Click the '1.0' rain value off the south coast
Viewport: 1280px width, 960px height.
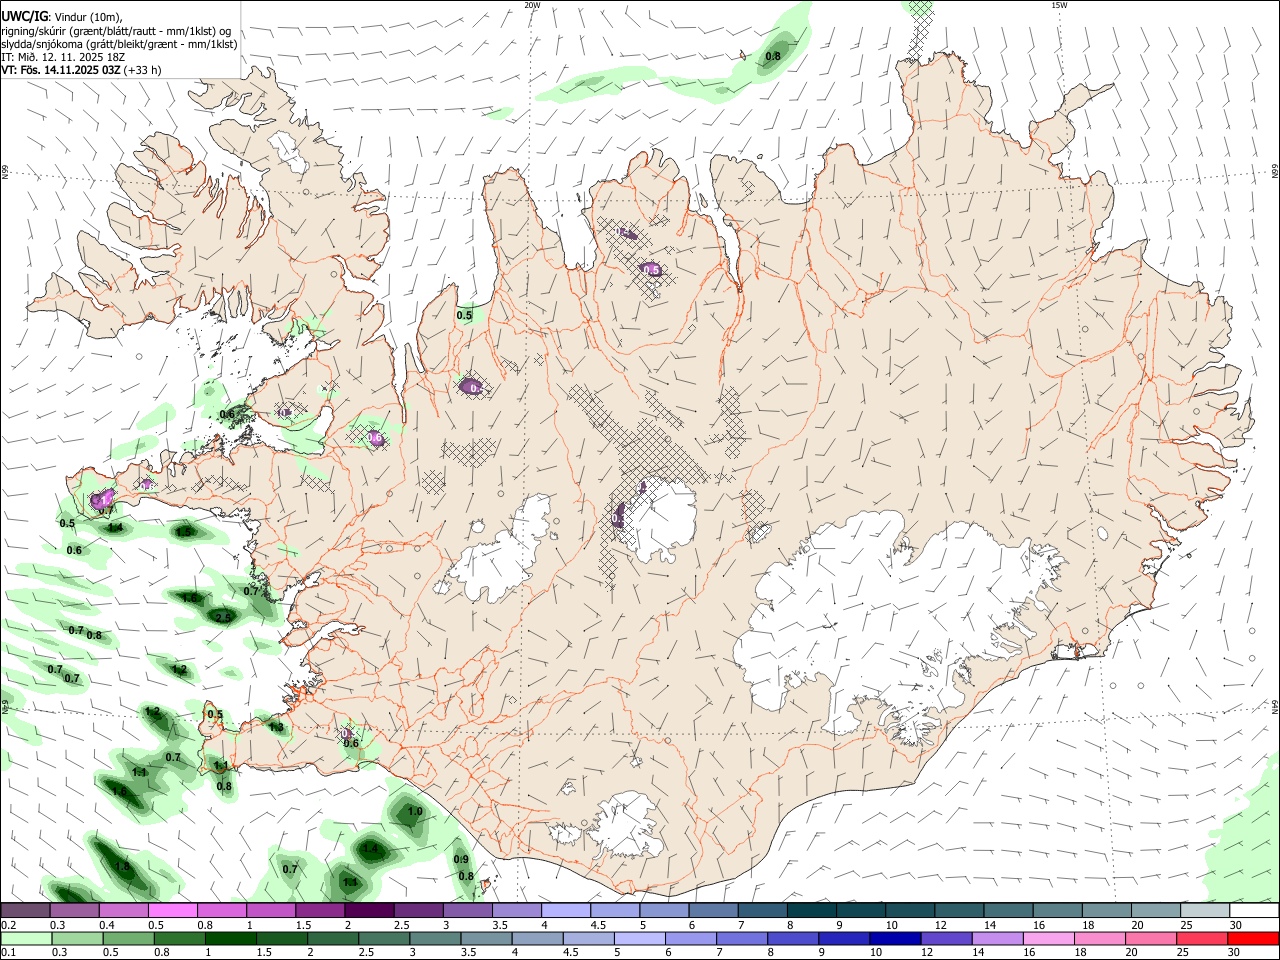[x=415, y=812]
